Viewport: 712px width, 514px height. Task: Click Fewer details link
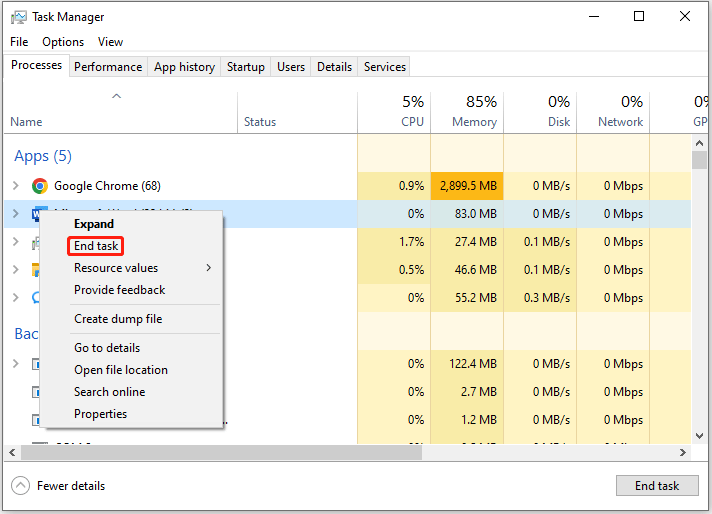[x=71, y=486]
